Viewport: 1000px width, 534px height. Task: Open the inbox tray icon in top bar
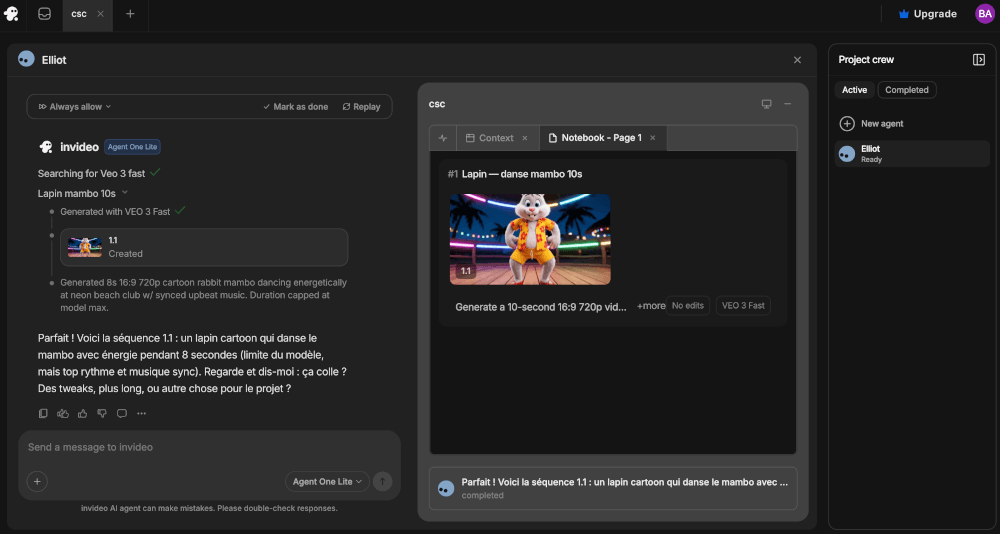coord(44,14)
